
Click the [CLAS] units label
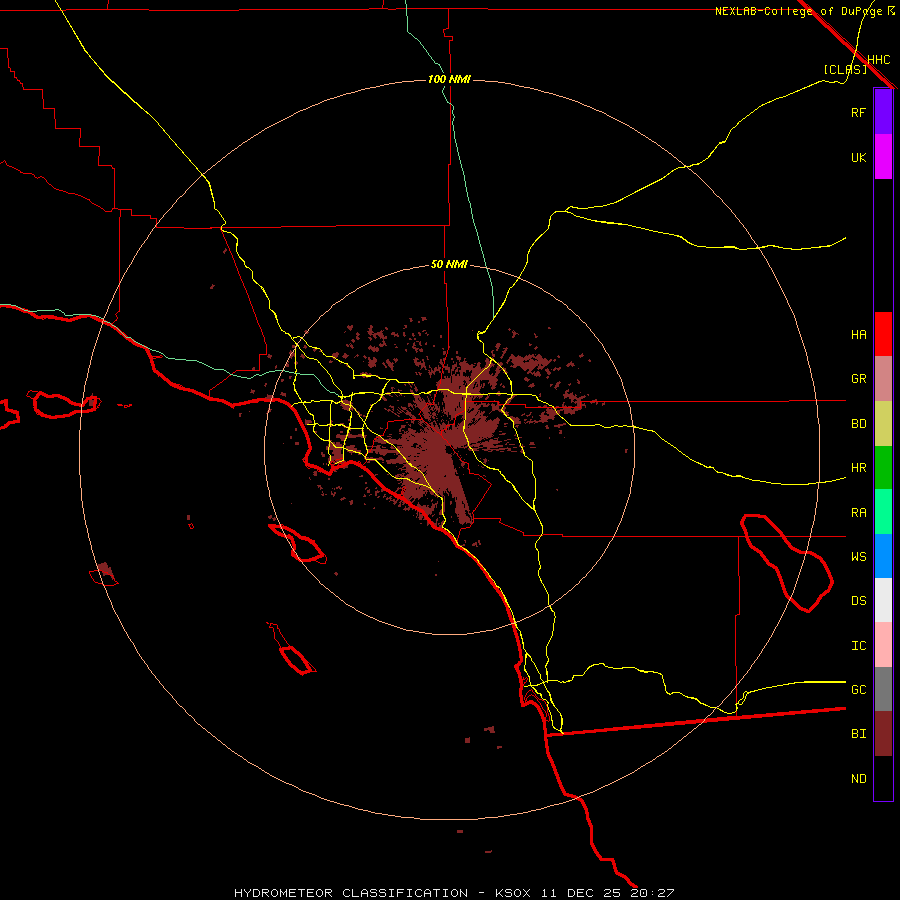[x=844, y=70]
